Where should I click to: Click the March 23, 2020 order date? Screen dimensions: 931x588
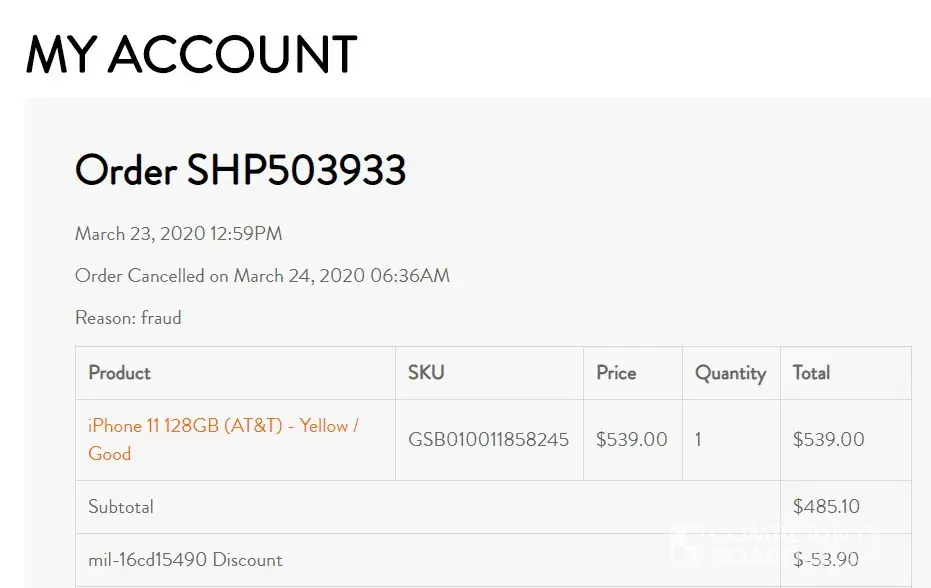point(178,234)
